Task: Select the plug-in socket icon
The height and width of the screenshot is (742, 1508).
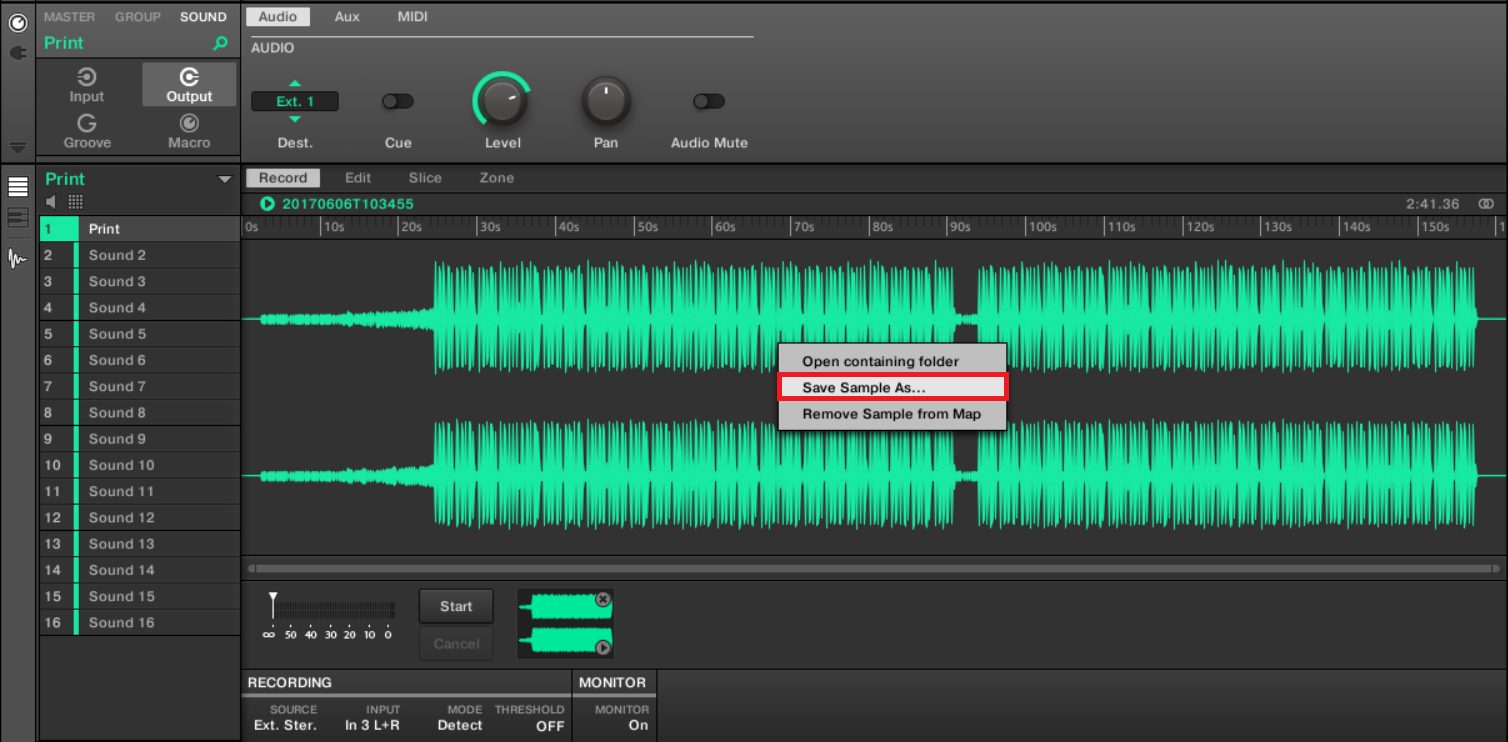Action: pyautogui.click(x=16, y=51)
